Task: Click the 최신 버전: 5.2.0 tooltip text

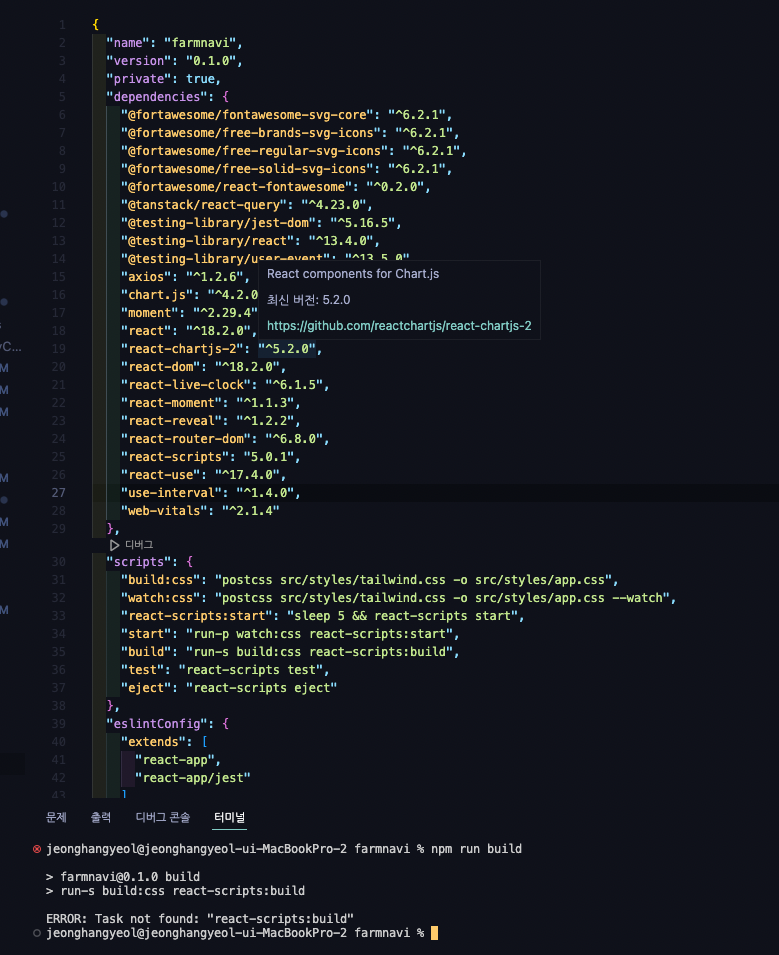Action: pyautogui.click(x=309, y=300)
